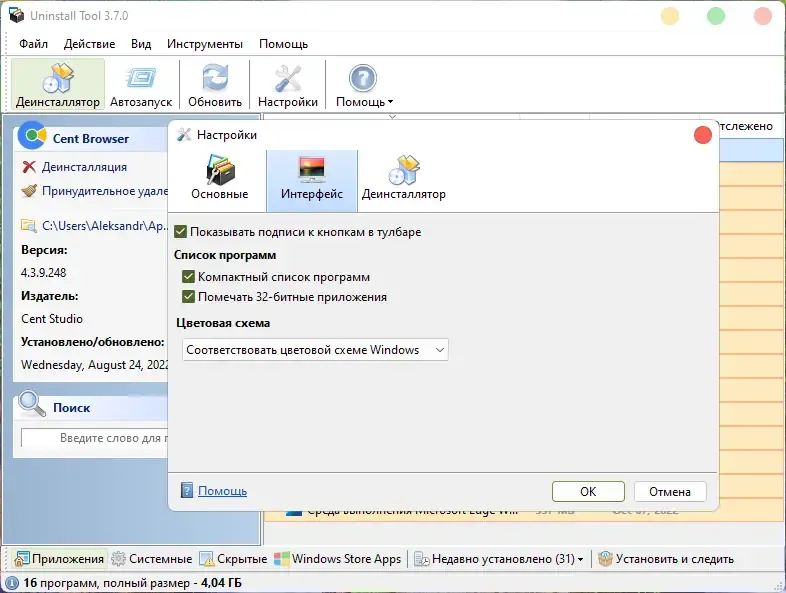The height and width of the screenshot is (593, 786).
Task: Expand the Помощь toolbar dropdown arrow
Action: [390, 102]
